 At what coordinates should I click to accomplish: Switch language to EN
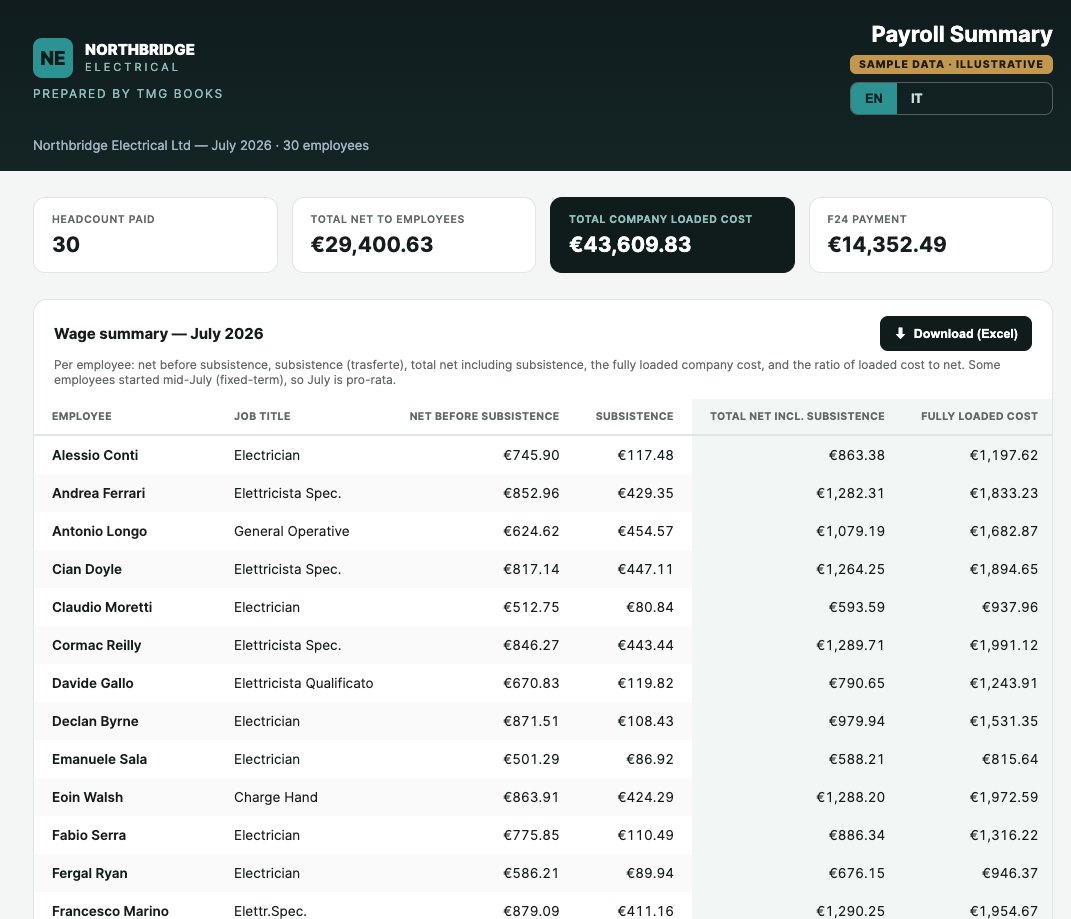point(874,98)
